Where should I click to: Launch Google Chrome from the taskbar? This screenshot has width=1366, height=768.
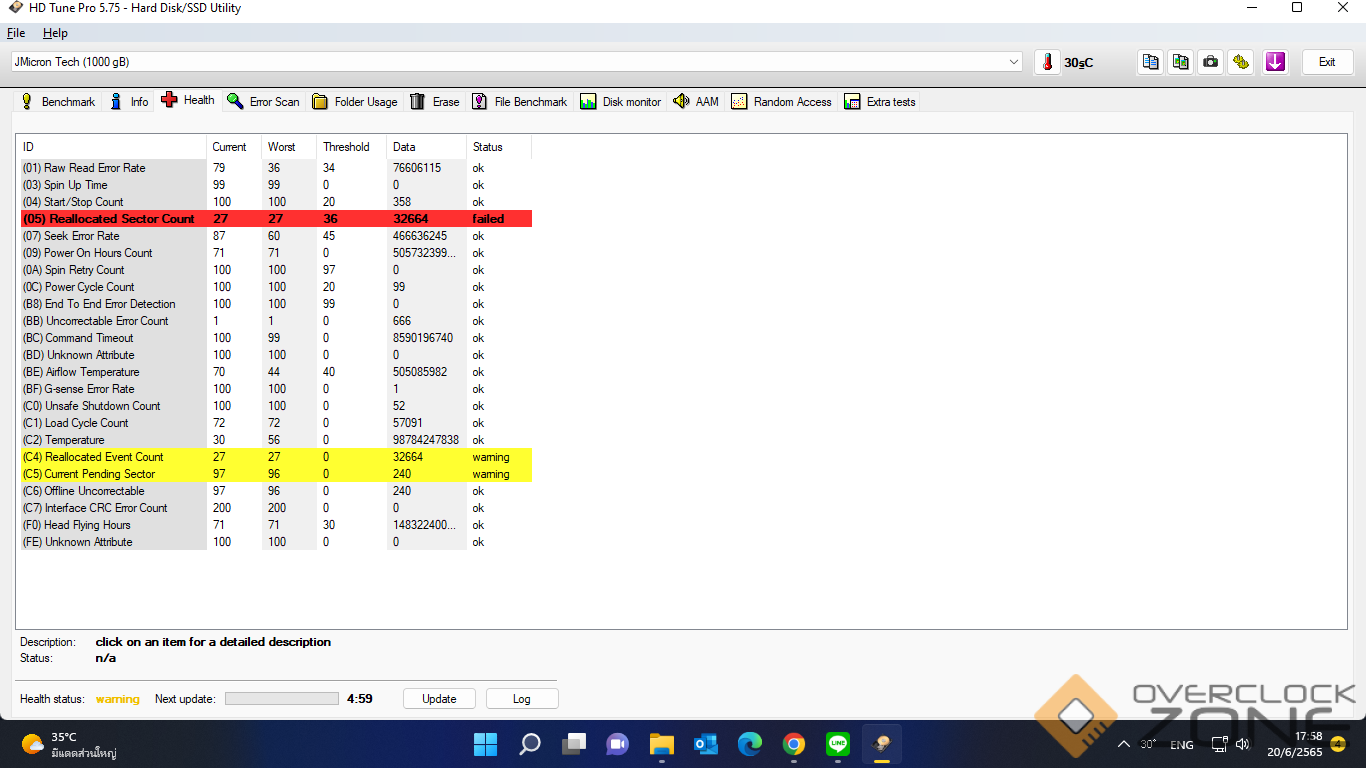click(793, 744)
